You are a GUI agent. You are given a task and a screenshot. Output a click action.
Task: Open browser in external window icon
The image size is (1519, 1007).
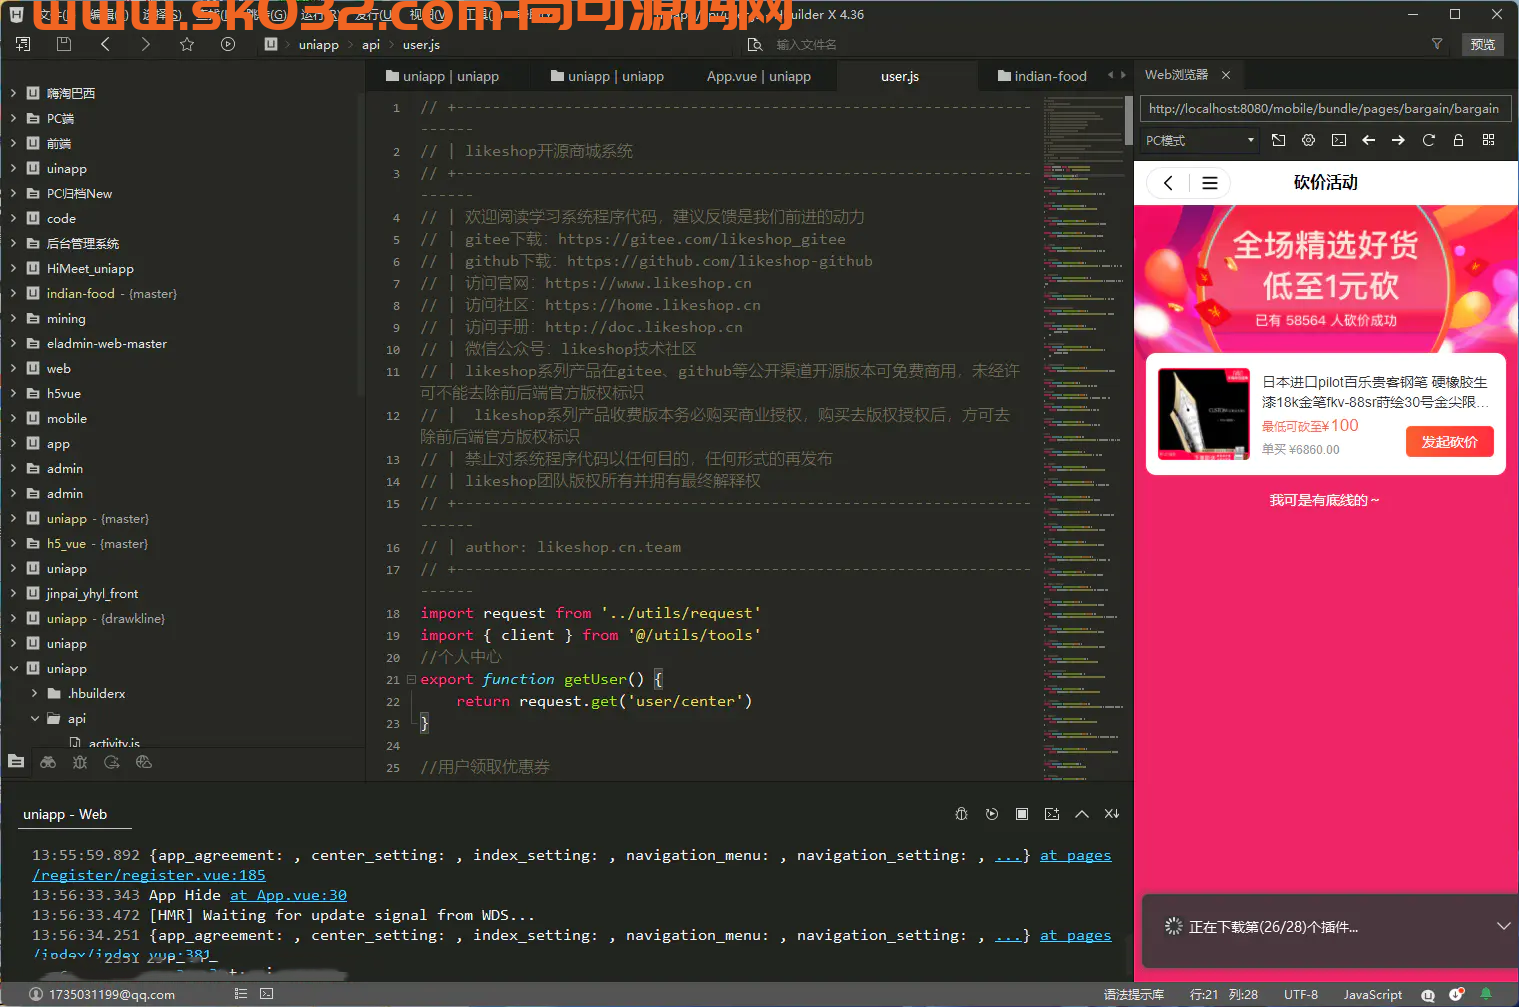[x=1278, y=140]
